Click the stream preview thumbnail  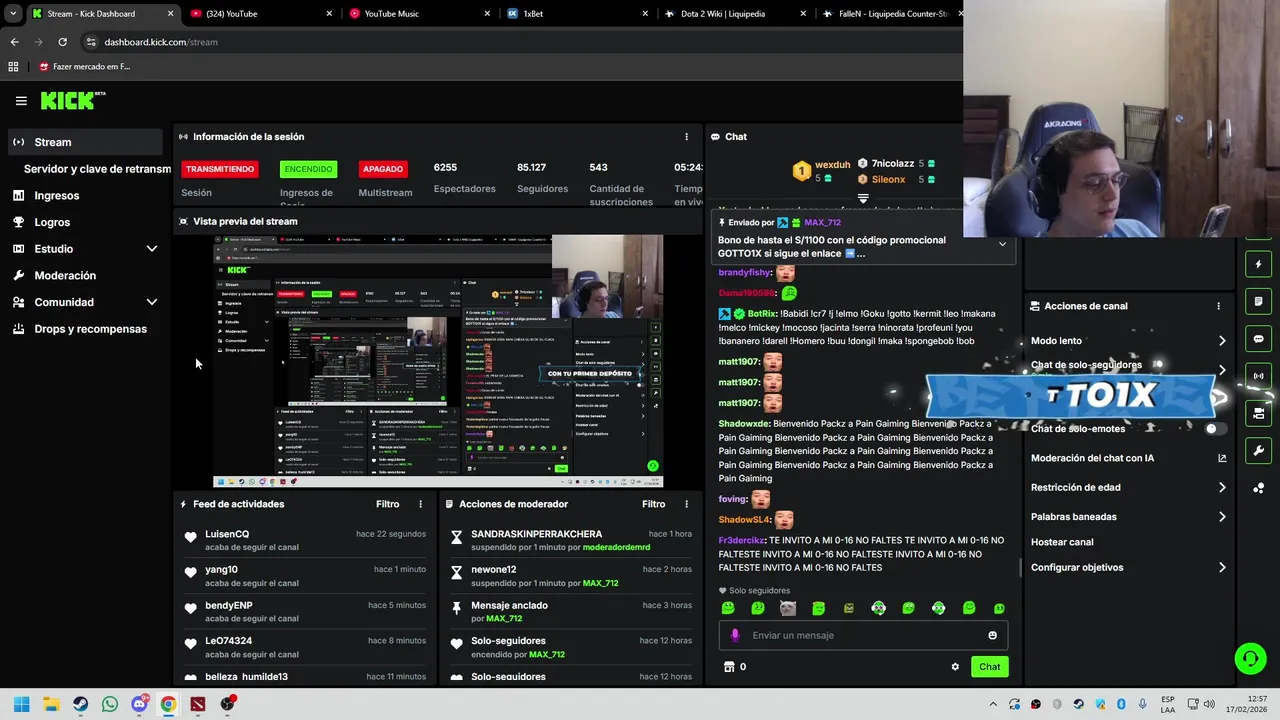(438, 361)
